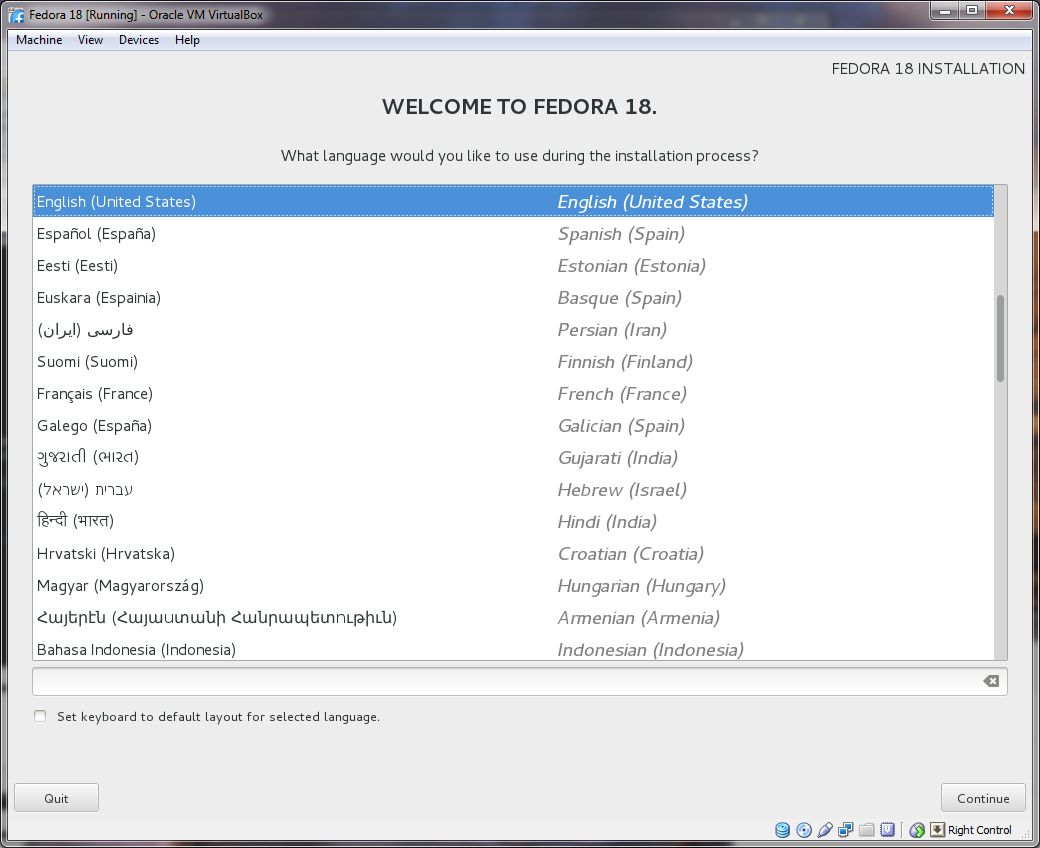1040x848 pixels.
Task: Select English (United States) row
Action: pos(513,202)
